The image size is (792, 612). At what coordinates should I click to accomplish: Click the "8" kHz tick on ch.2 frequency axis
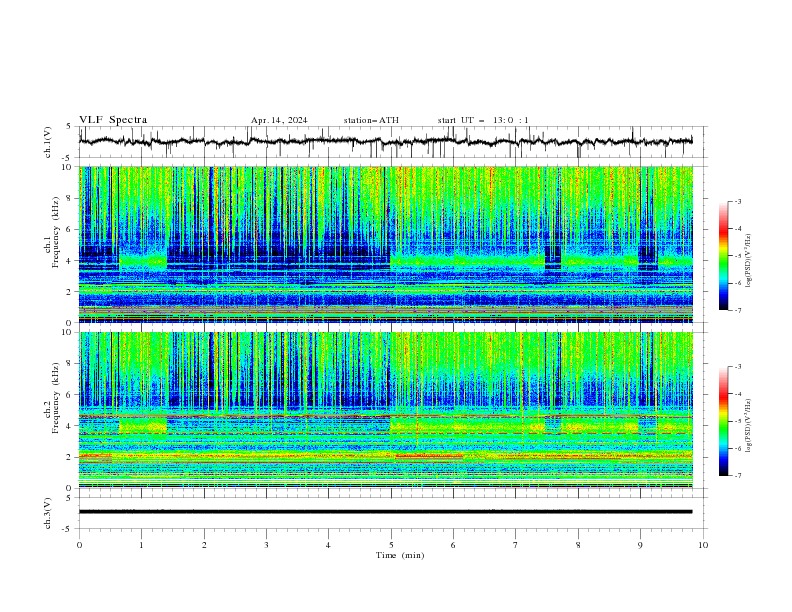[x=71, y=364]
